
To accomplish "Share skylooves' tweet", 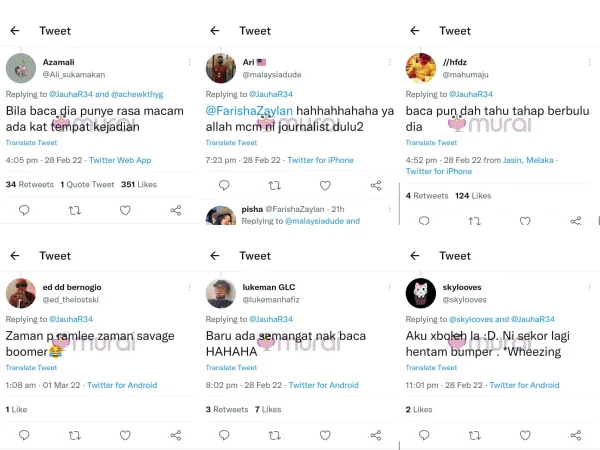I will (x=576, y=435).
